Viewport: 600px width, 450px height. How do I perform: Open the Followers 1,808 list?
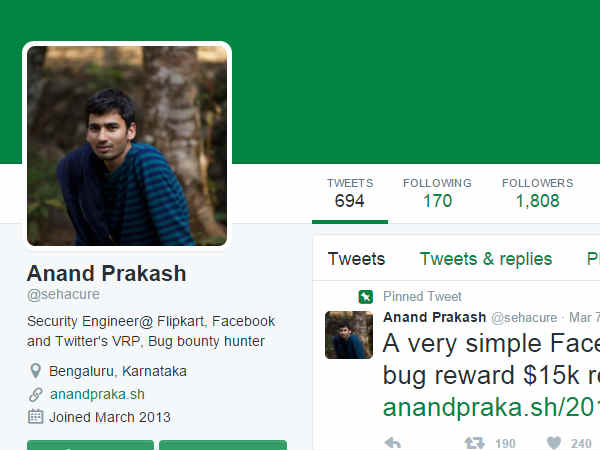click(538, 194)
